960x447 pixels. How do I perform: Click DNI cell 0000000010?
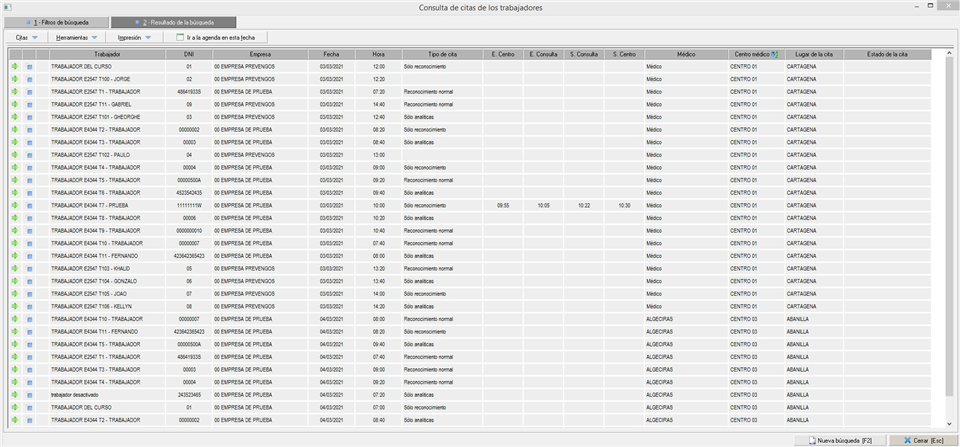(x=189, y=230)
